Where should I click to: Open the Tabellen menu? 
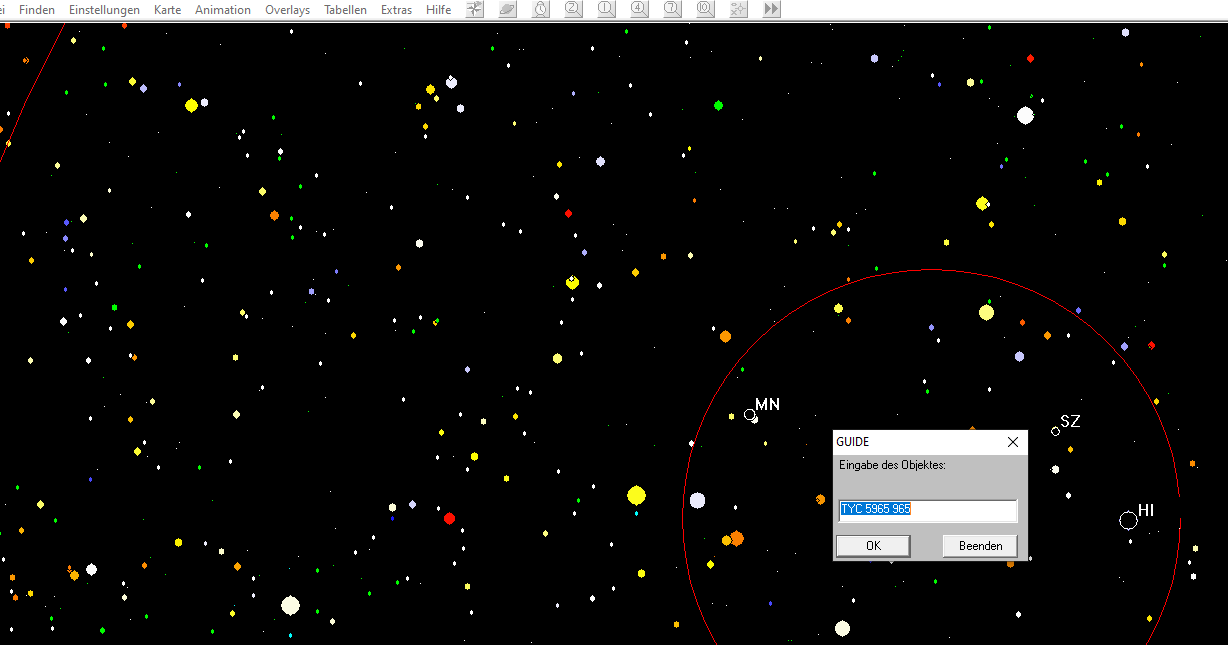coord(345,10)
